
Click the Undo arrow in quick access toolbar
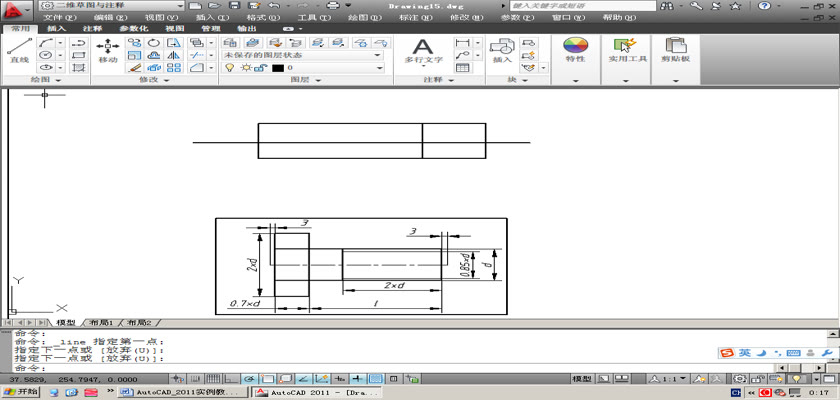tap(273, 5)
